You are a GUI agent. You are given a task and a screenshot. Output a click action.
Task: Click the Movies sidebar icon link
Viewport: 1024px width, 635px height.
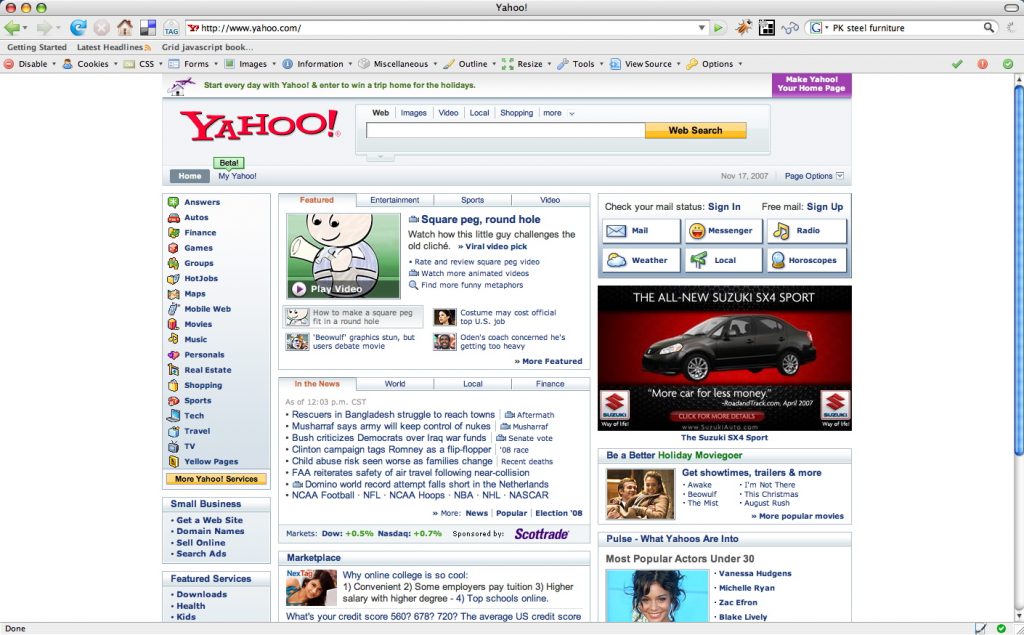(x=173, y=324)
